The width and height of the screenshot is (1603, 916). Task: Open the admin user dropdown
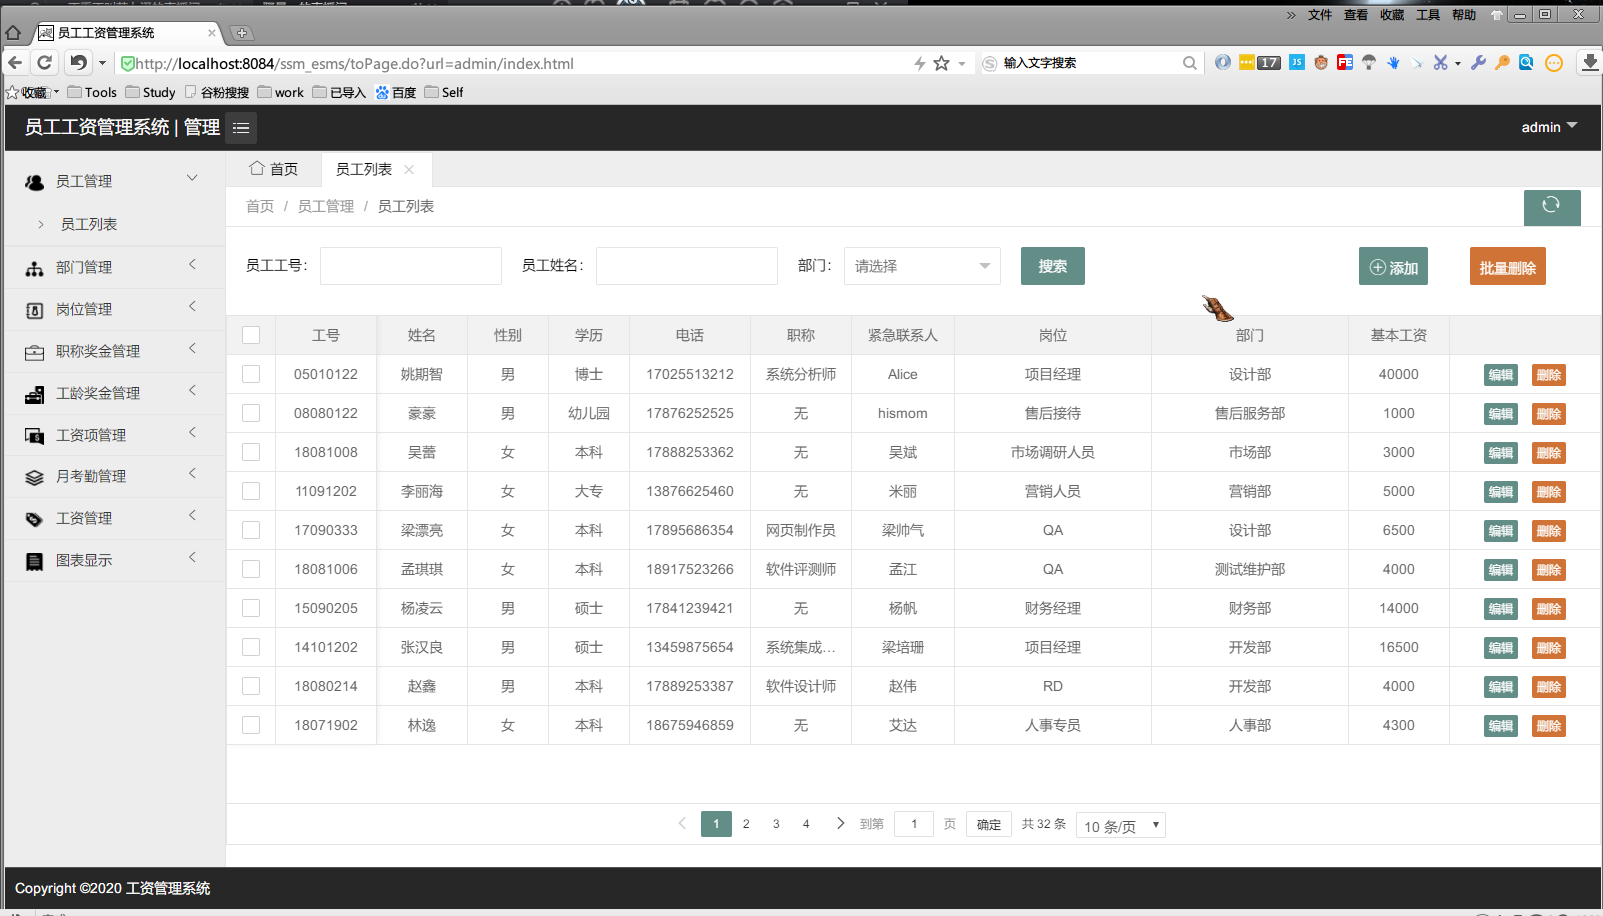1549,127
